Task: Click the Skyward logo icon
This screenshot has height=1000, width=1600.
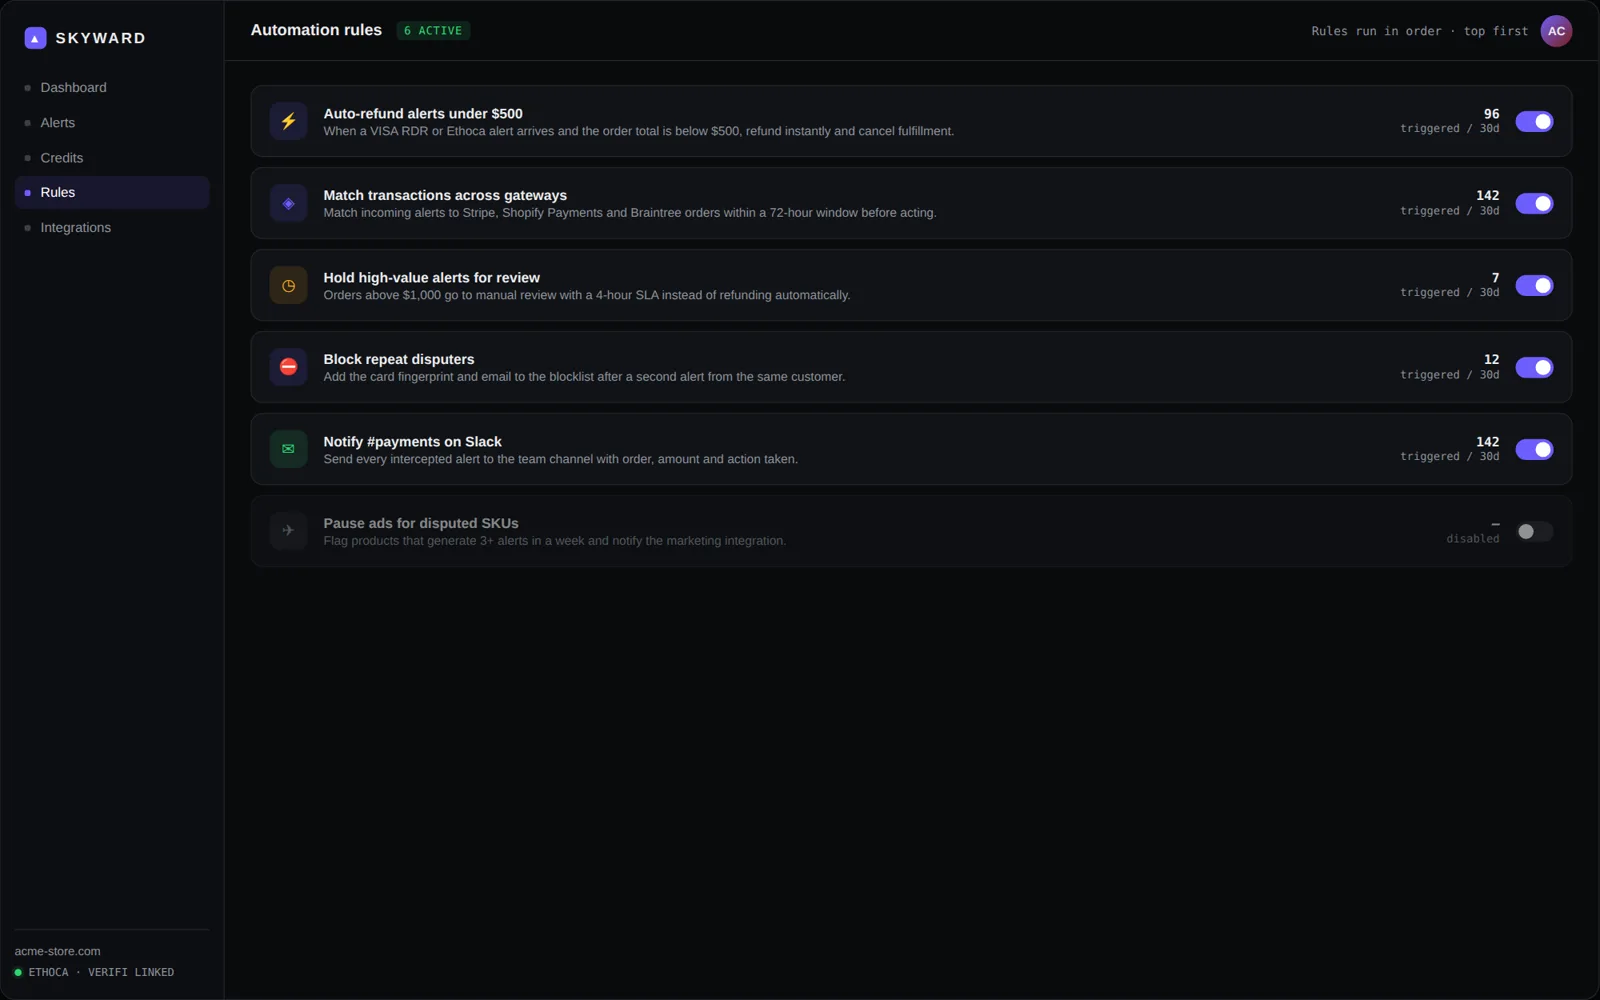Action: (x=35, y=38)
